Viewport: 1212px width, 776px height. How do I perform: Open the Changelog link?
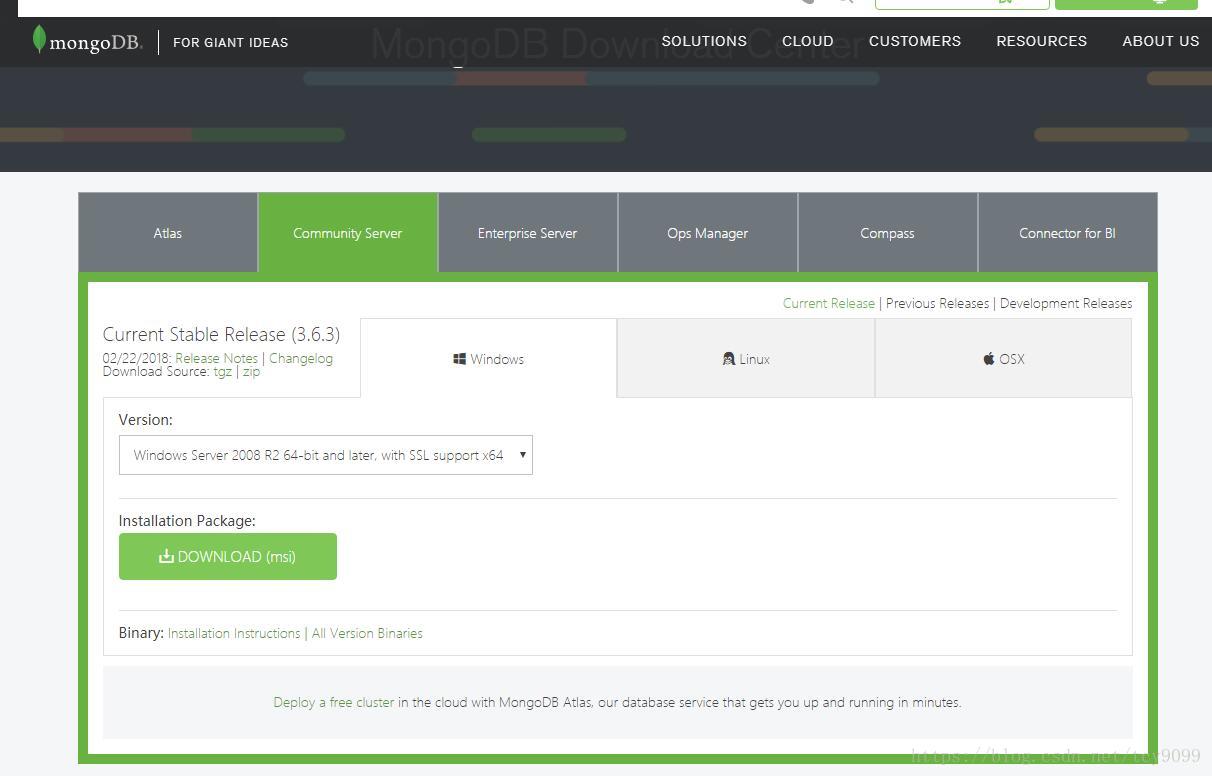click(301, 358)
